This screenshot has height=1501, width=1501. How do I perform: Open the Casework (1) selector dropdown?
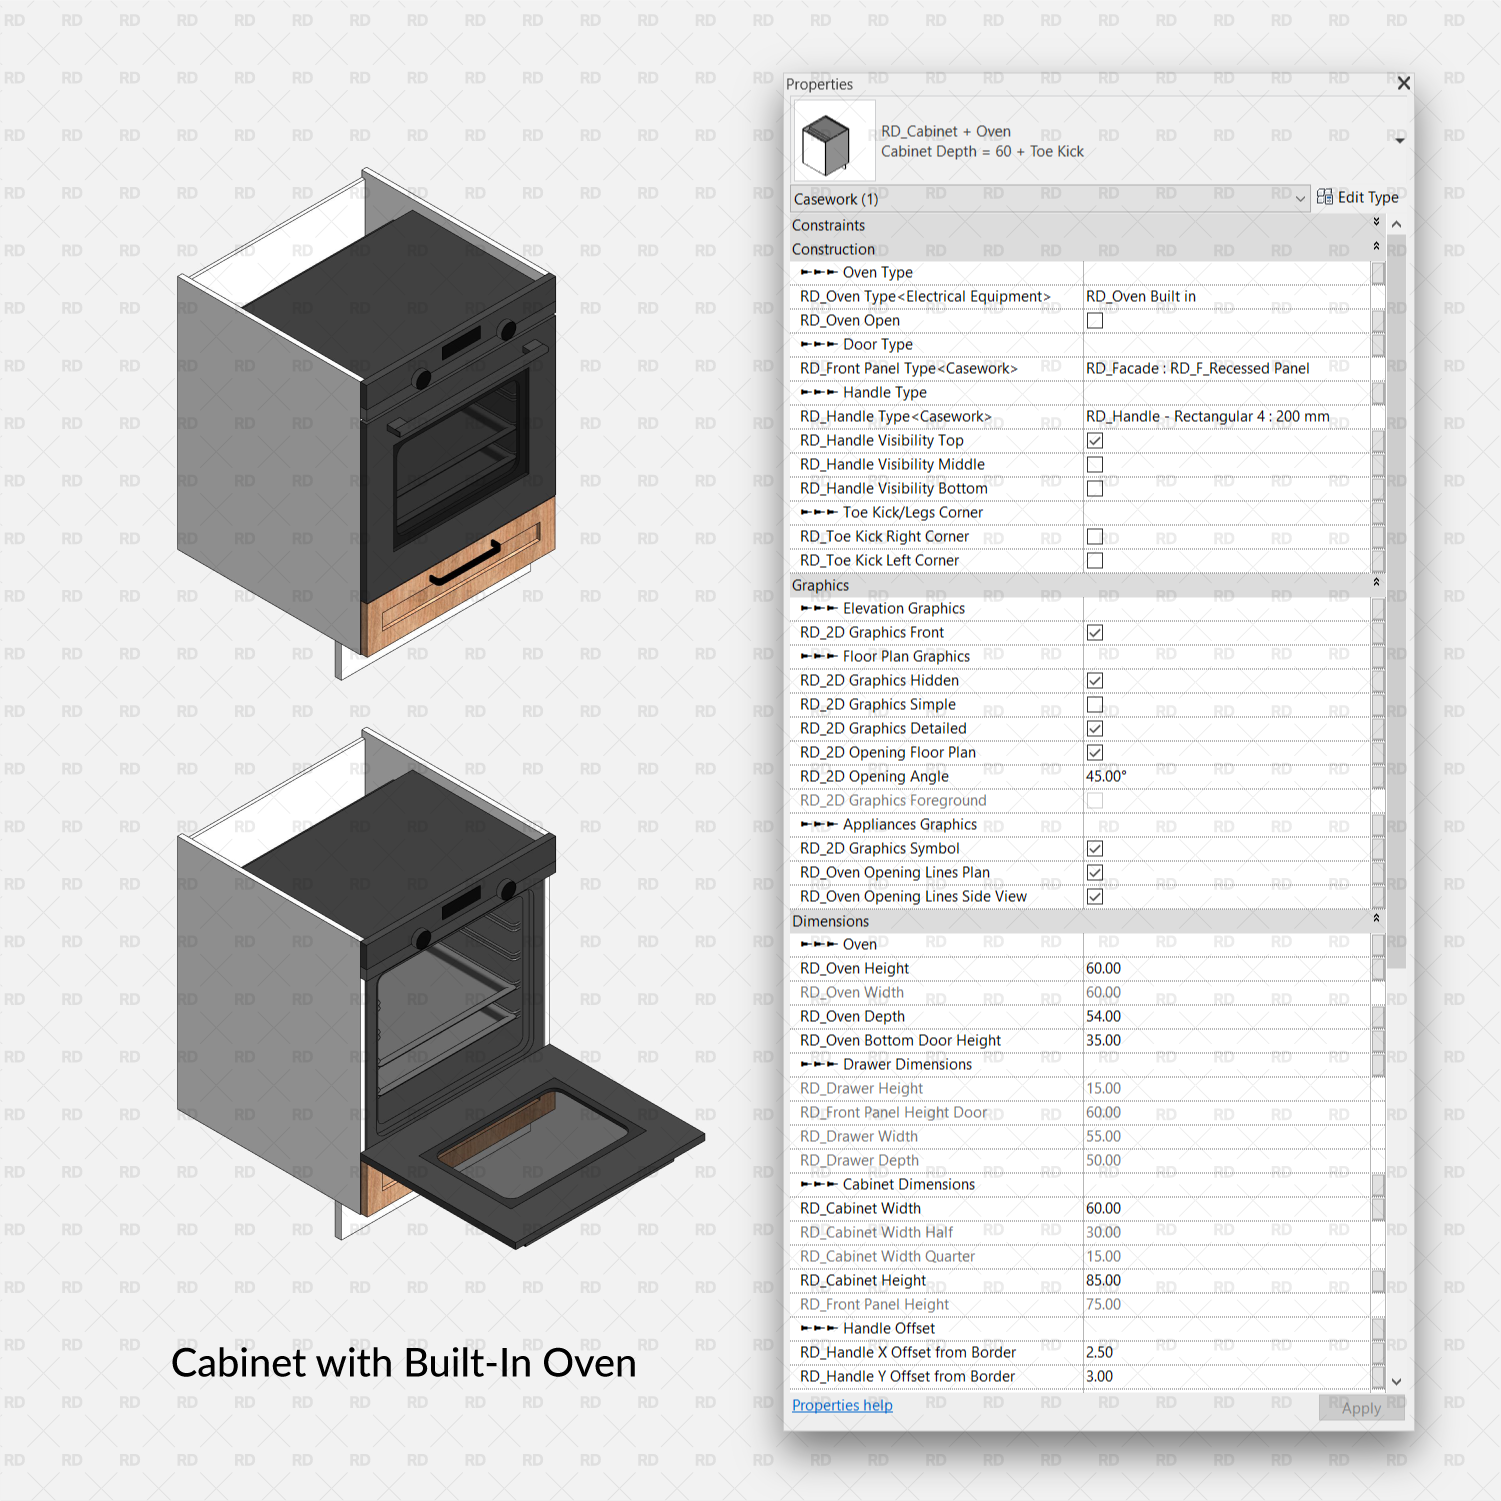(x=1301, y=198)
